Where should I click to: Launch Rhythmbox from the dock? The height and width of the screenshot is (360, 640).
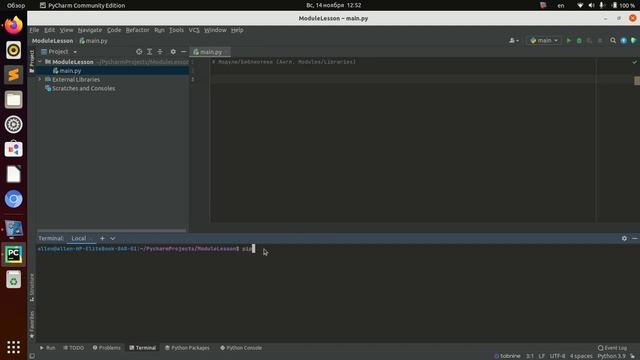pyautogui.click(x=13, y=50)
